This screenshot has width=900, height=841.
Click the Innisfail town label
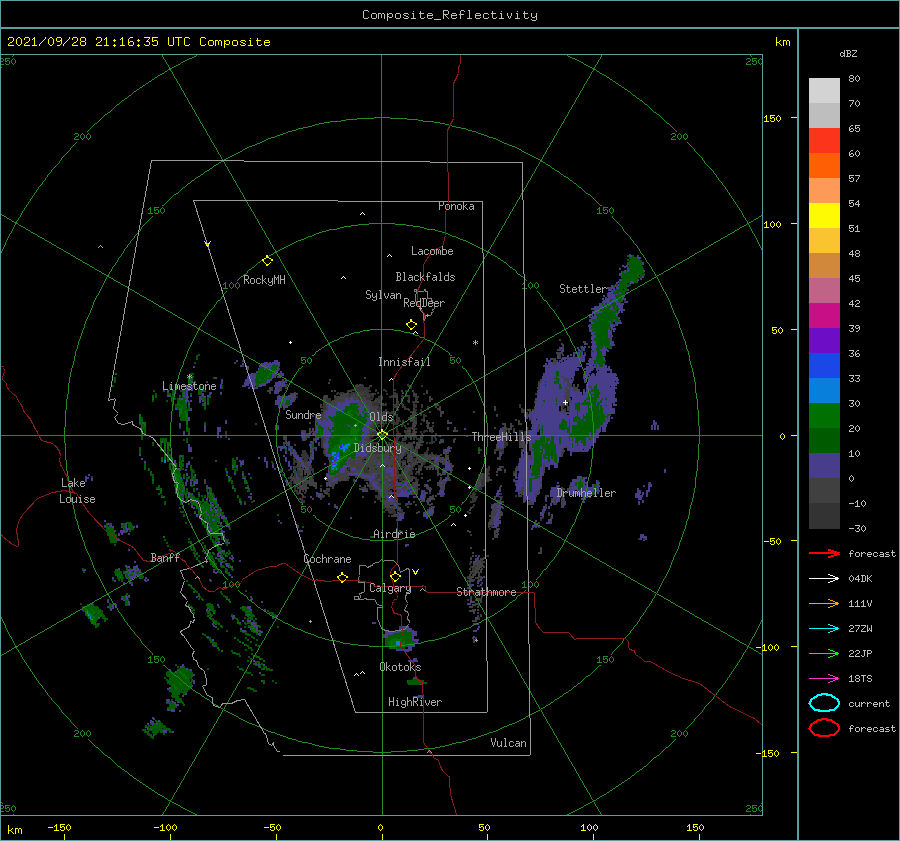coord(404,362)
